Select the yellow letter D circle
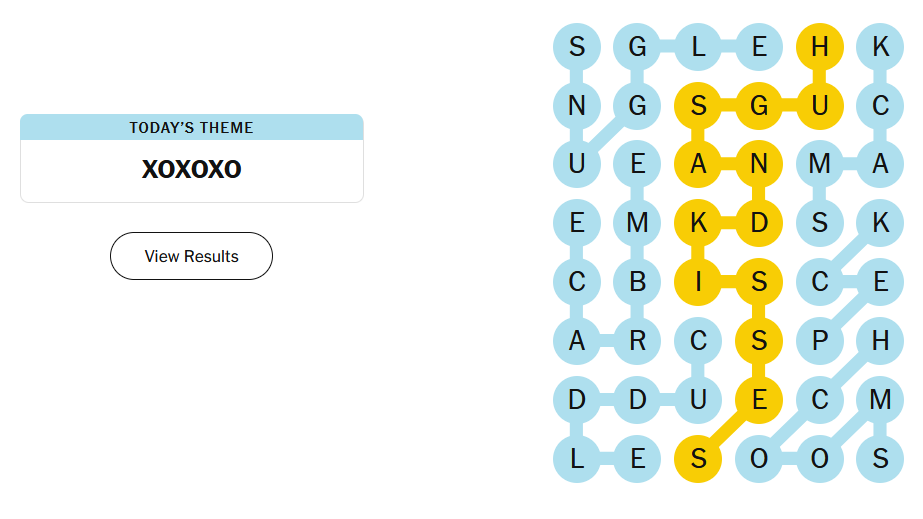923x519 pixels. click(x=759, y=223)
